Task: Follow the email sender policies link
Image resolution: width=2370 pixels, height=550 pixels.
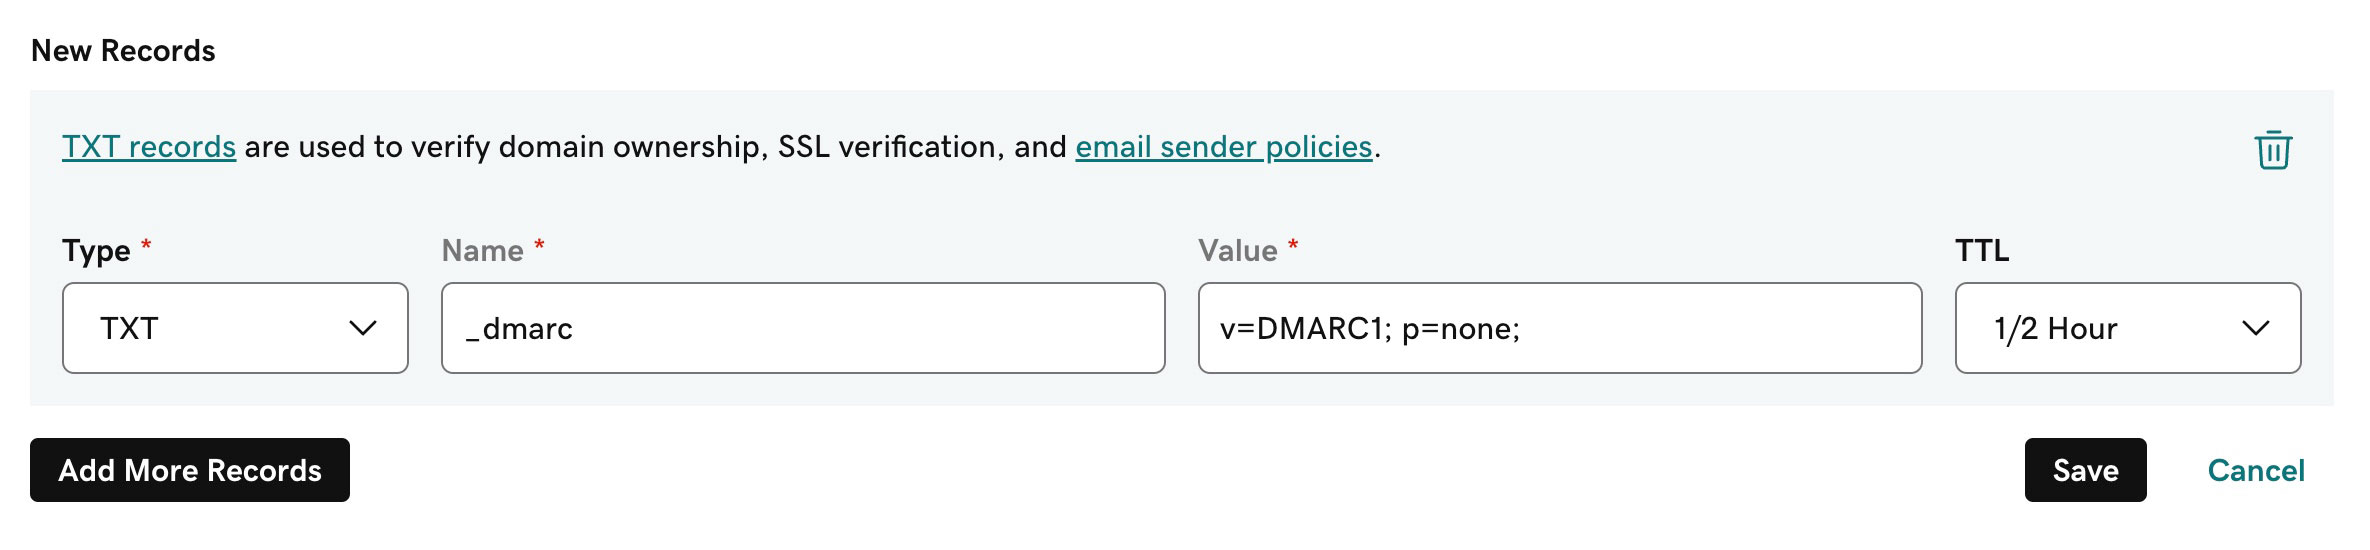Action: [x=1223, y=147]
